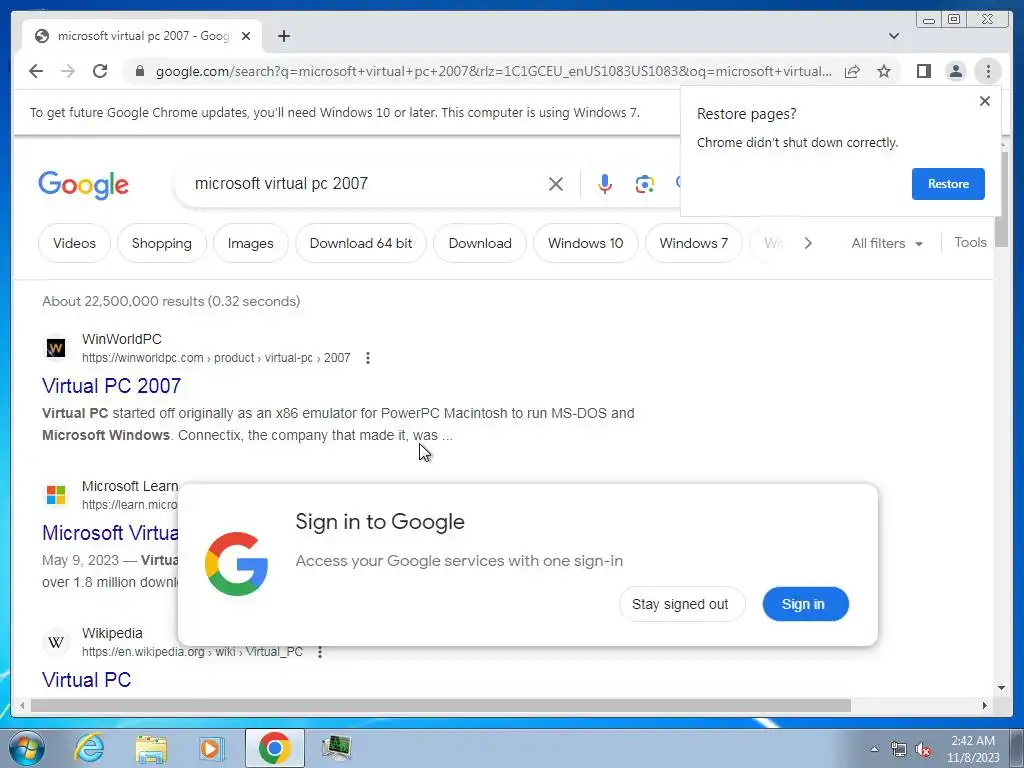1024x768 pixels.
Task: Show more filter chips with the right chevron
Action: coord(808,243)
